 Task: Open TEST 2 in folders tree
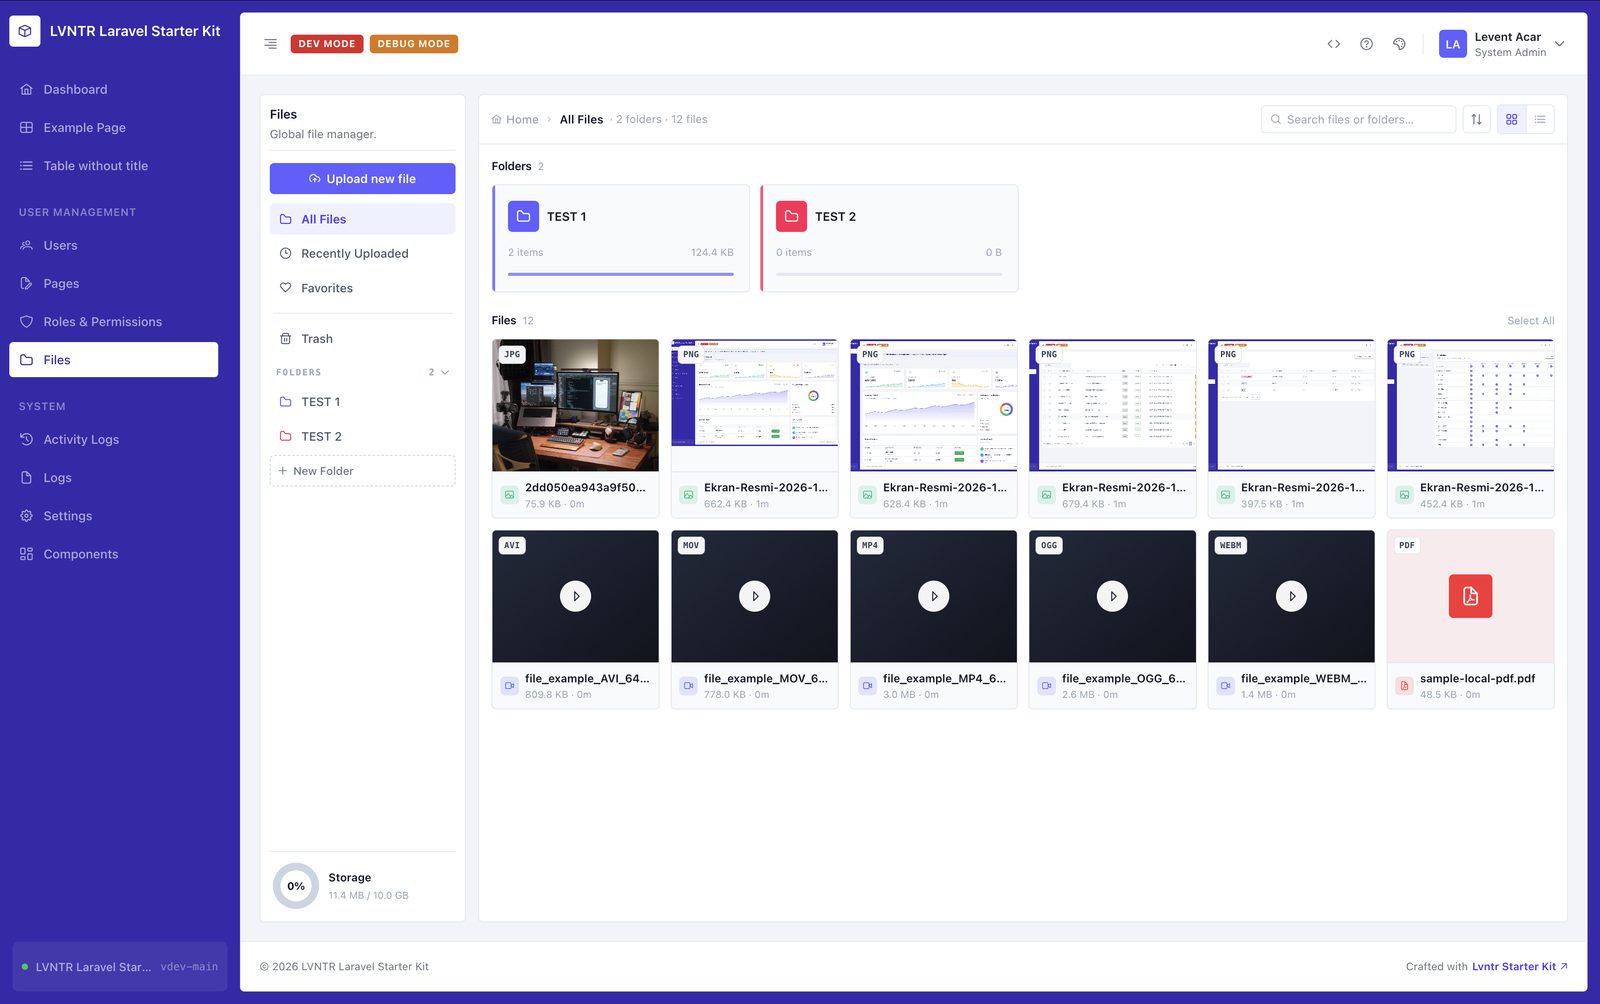[362, 437]
